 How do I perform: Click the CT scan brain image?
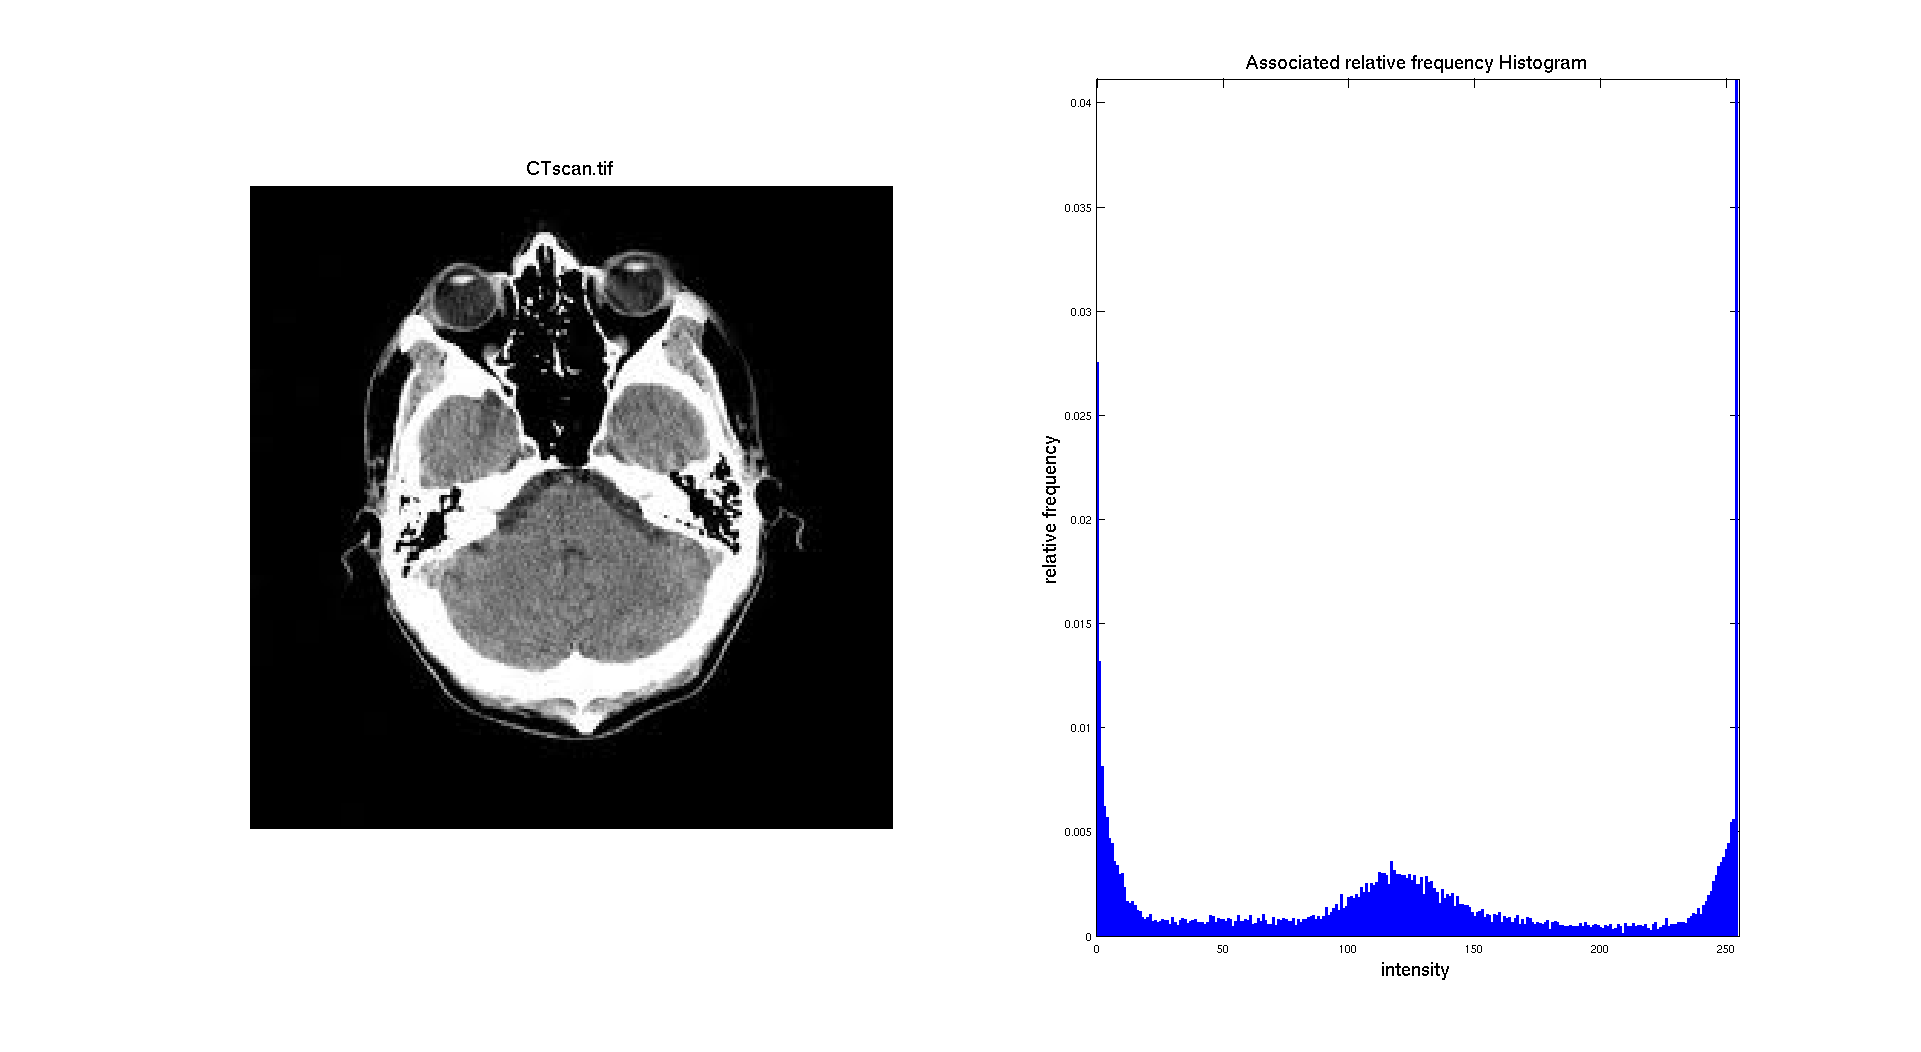pyautogui.click(x=571, y=507)
